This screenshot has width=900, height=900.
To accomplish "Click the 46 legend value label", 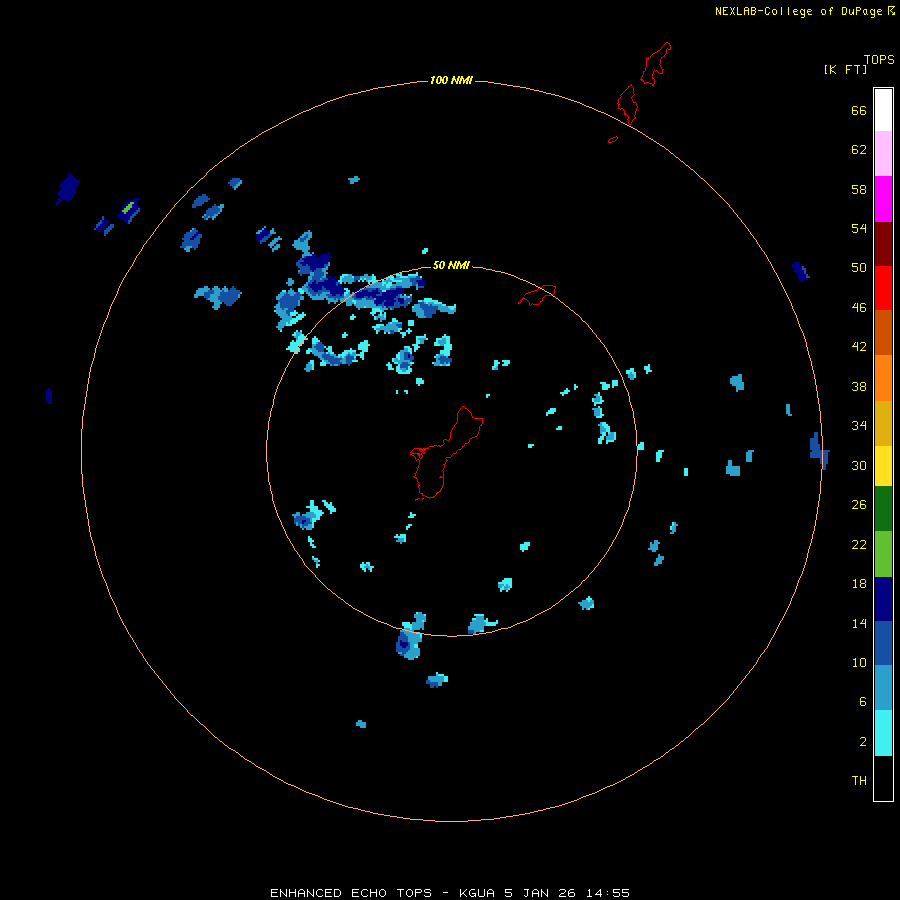I will coord(859,308).
